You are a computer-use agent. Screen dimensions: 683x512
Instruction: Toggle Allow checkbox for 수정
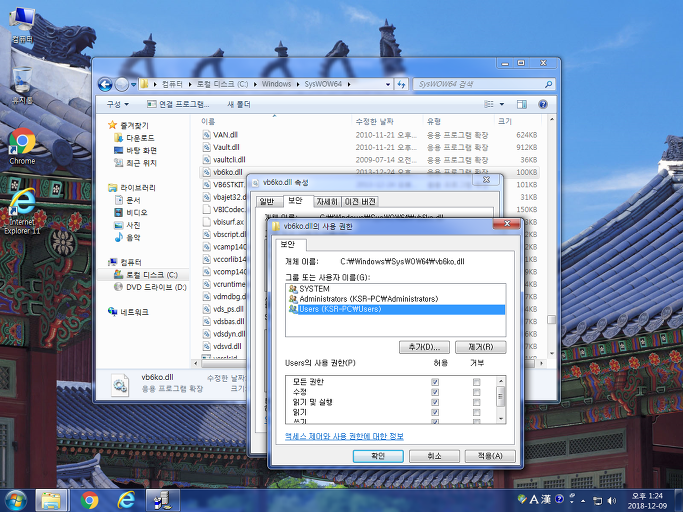pos(435,392)
